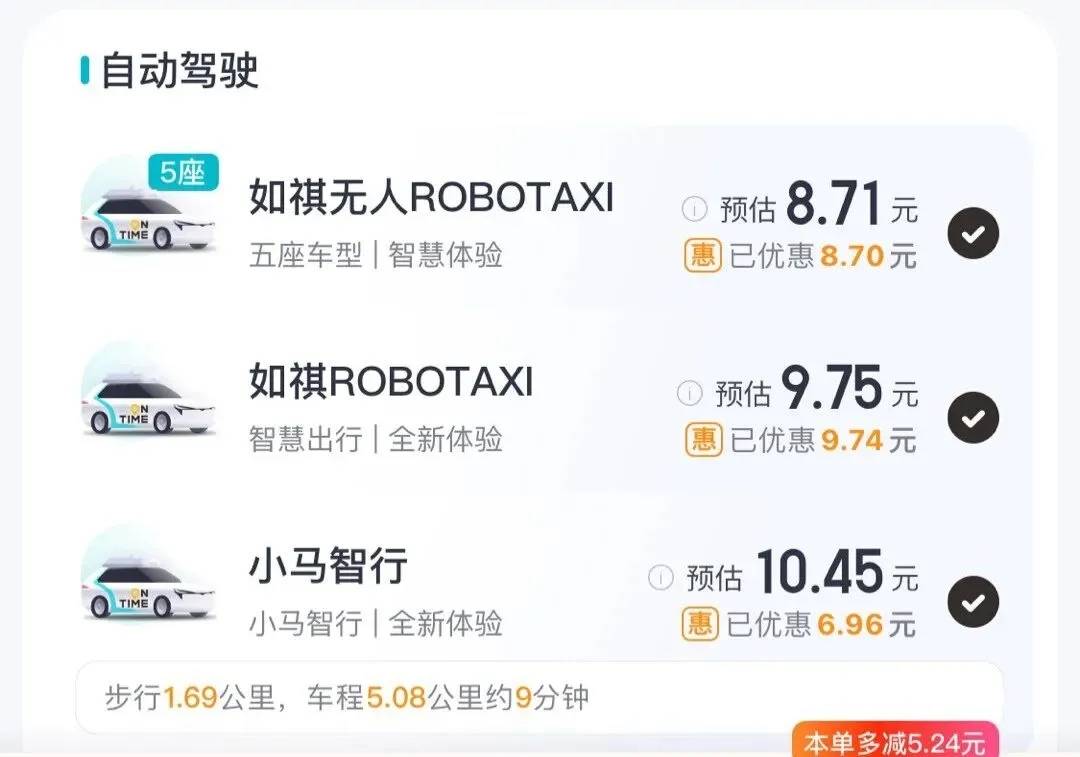Tap the 惠 discount badge for 6.96元
The height and width of the screenshot is (757, 1080).
(700, 623)
